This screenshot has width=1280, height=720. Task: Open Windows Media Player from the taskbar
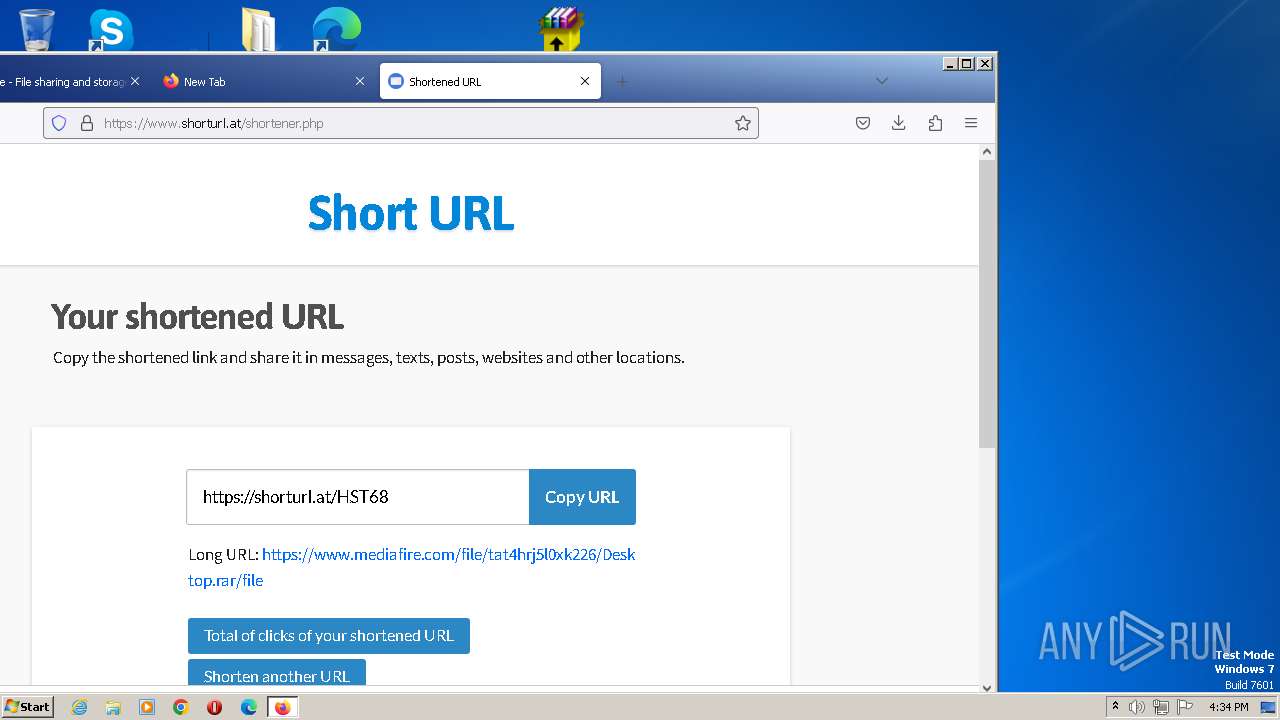click(x=147, y=707)
